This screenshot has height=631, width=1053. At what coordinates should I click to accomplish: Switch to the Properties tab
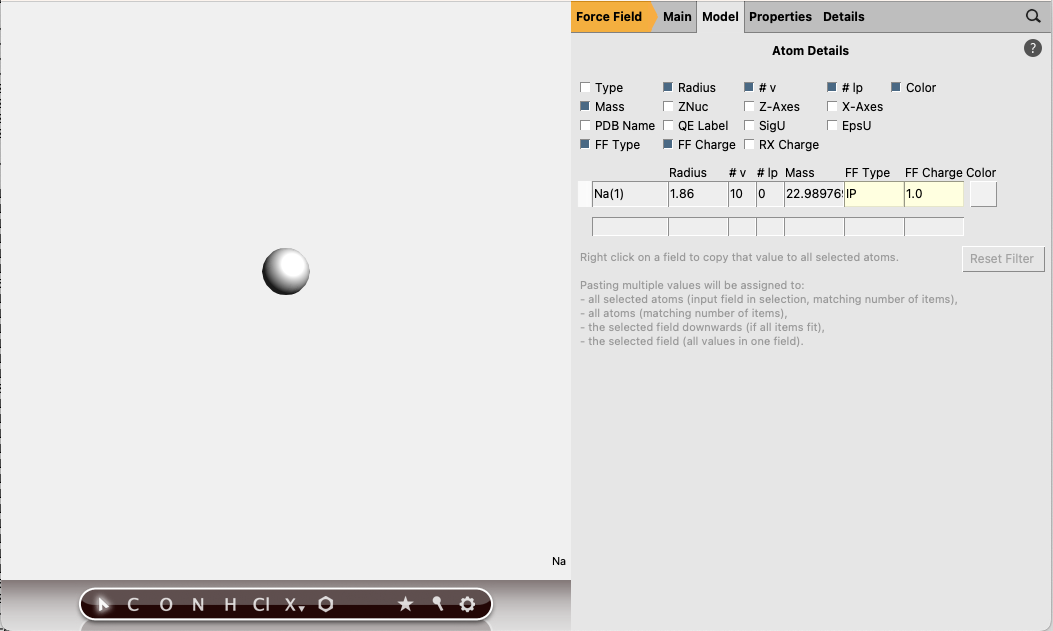click(780, 16)
